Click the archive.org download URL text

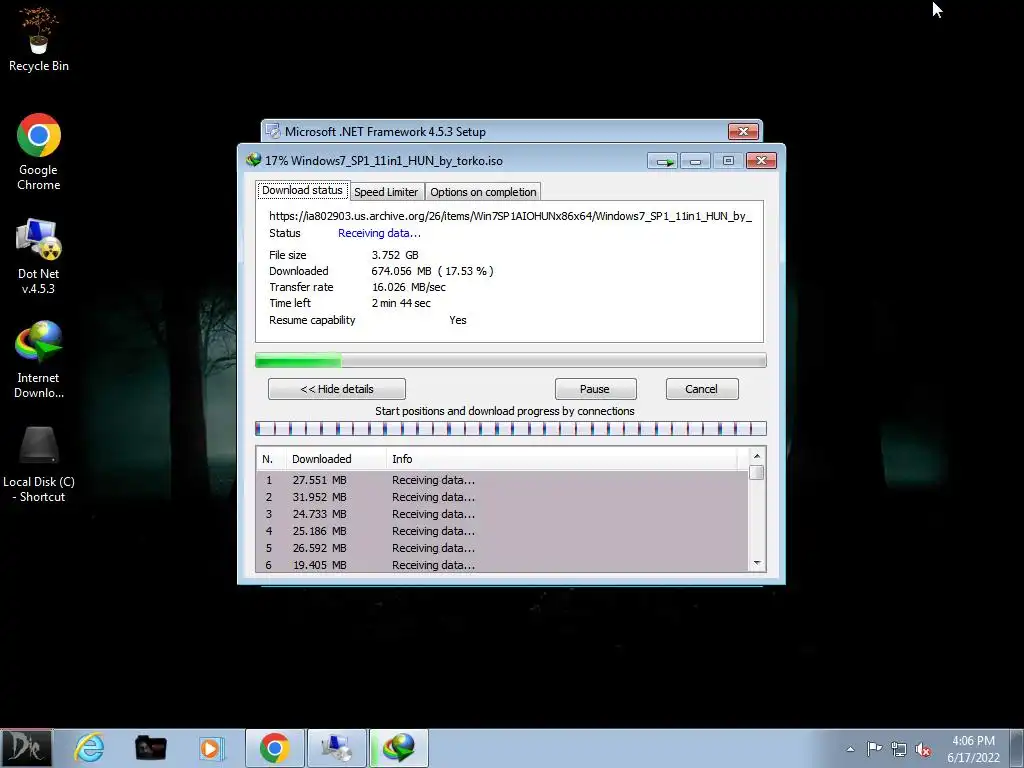(x=510, y=216)
